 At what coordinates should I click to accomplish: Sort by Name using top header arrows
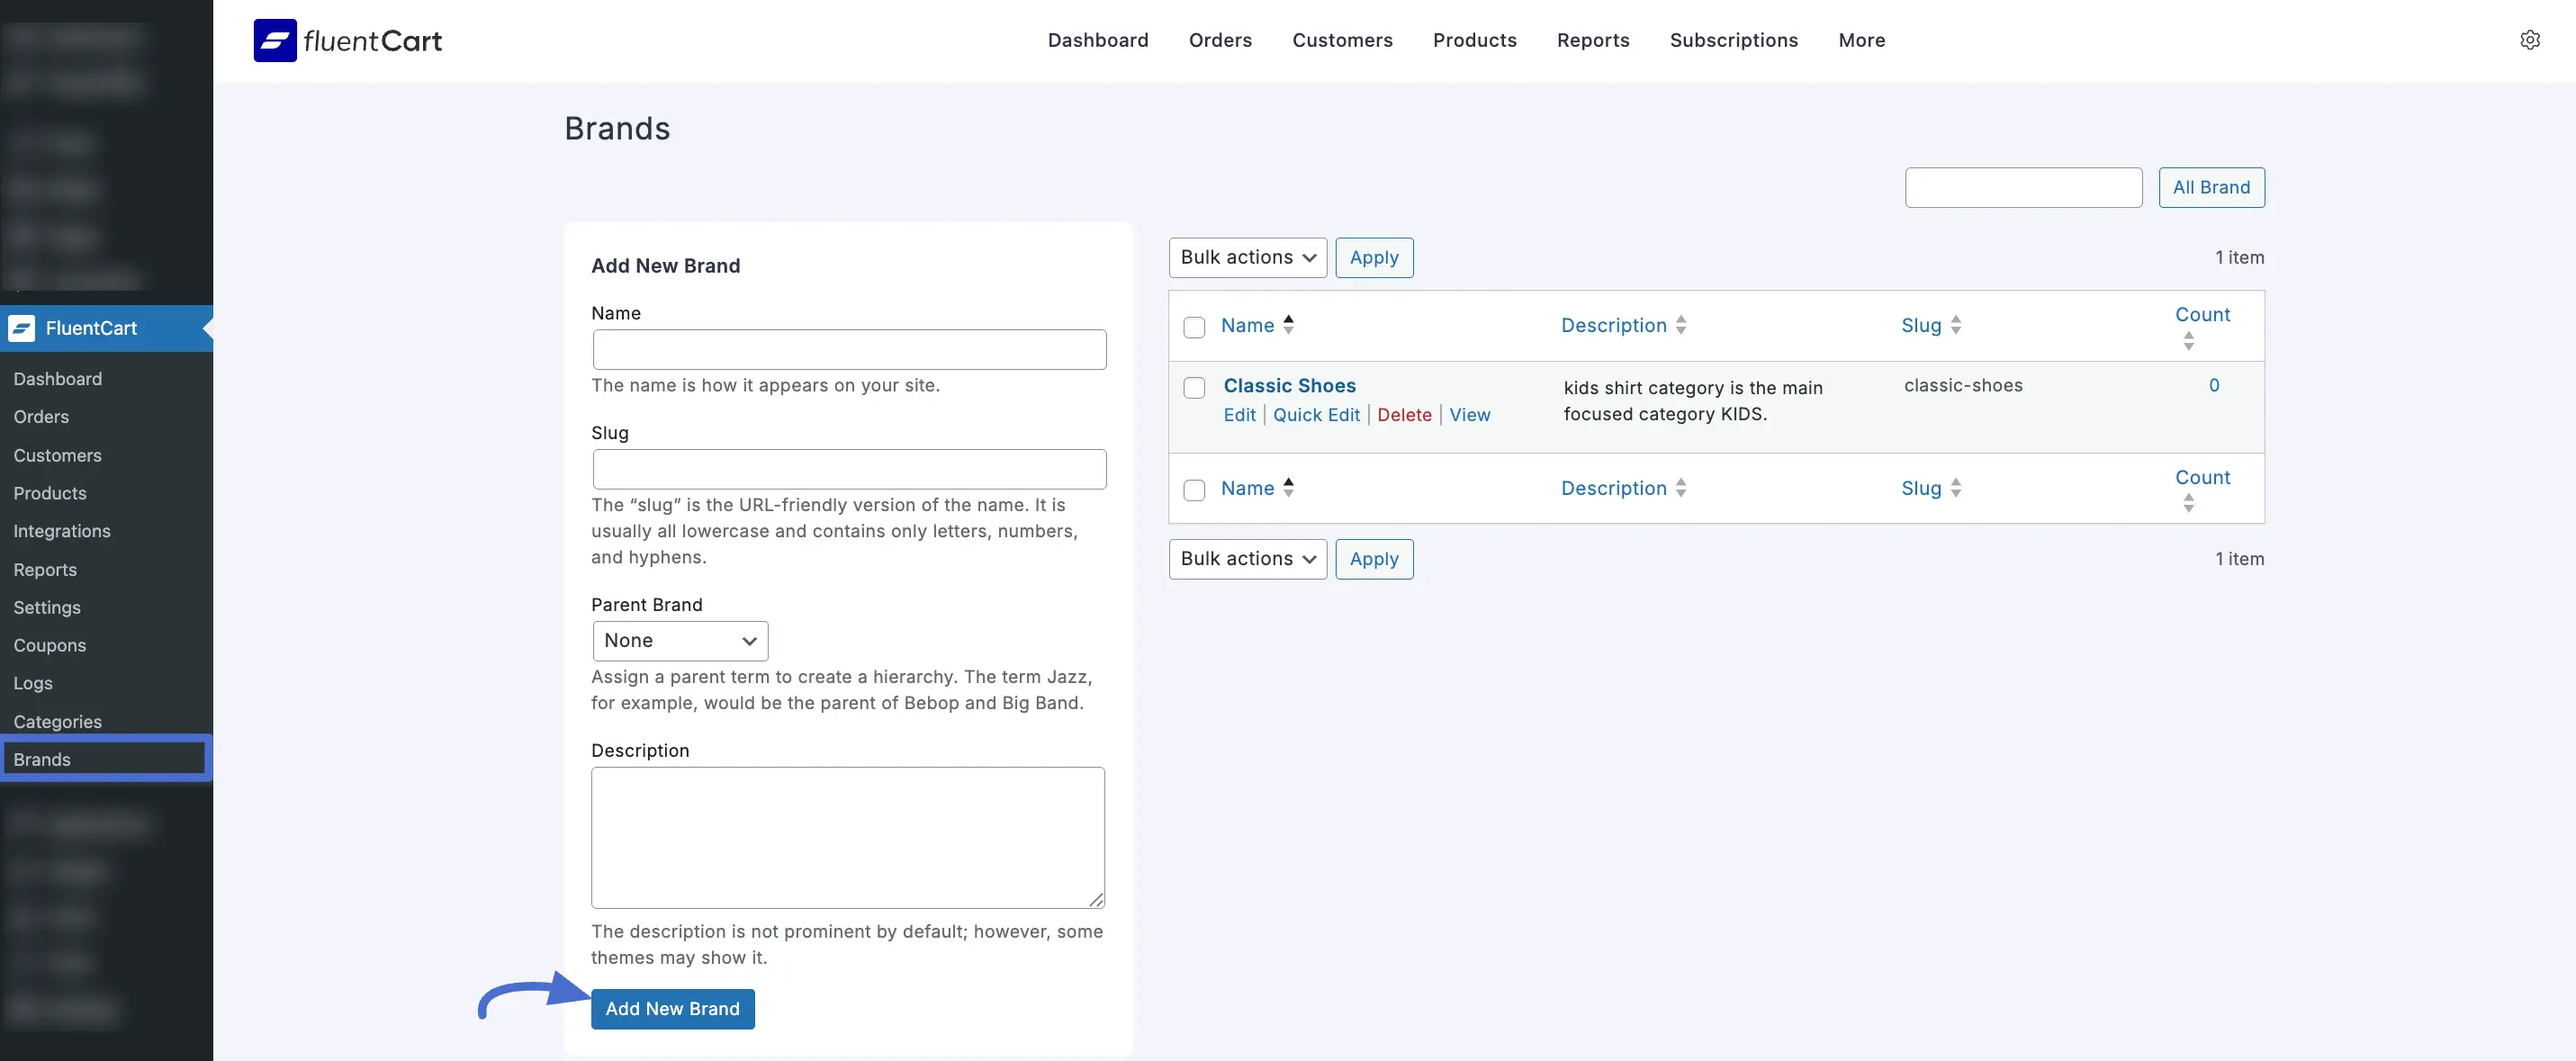1288,325
